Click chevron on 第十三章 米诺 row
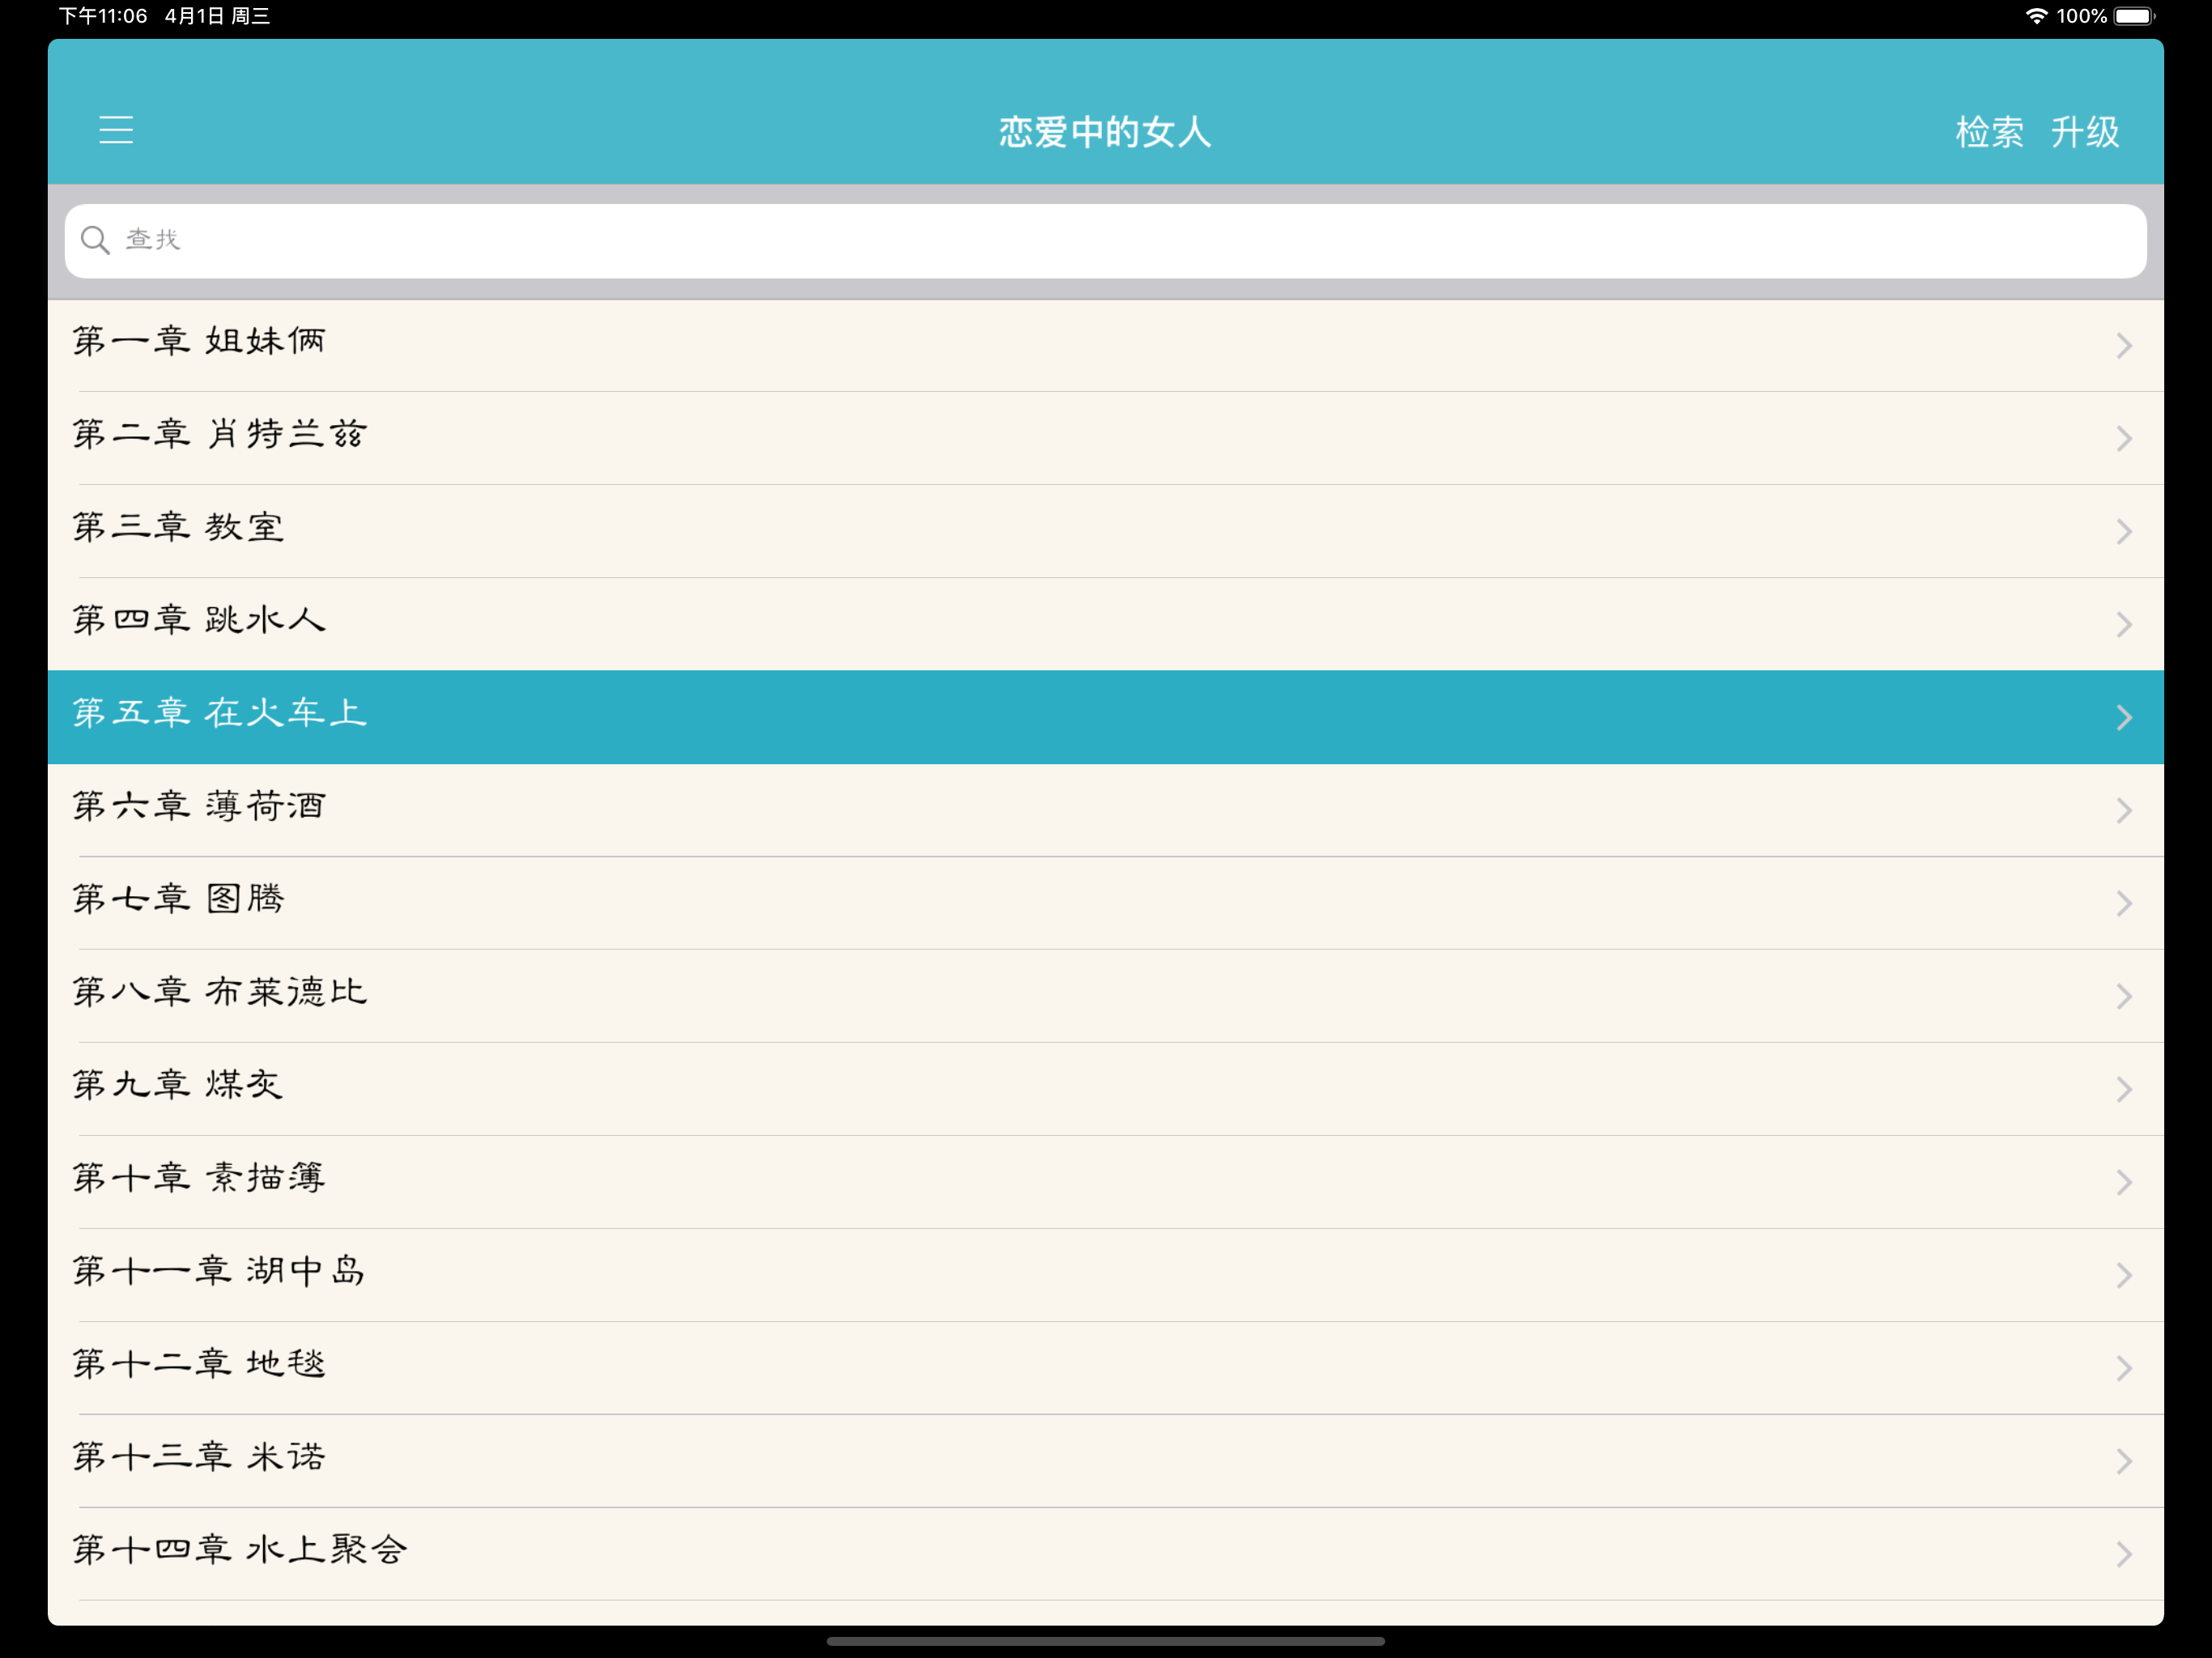The height and width of the screenshot is (1658, 2212). coord(2124,1462)
